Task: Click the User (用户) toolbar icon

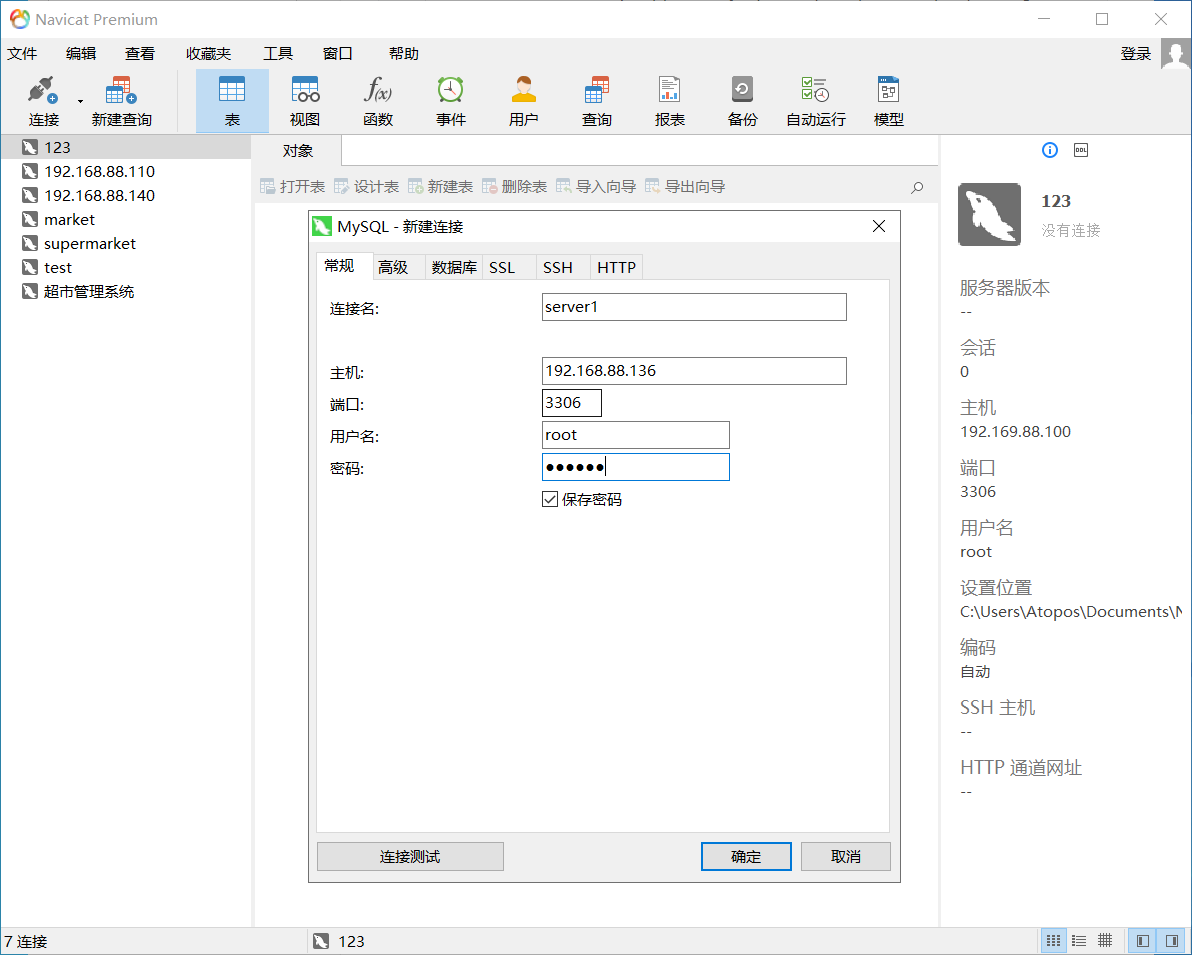Action: [x=524, y=100]
